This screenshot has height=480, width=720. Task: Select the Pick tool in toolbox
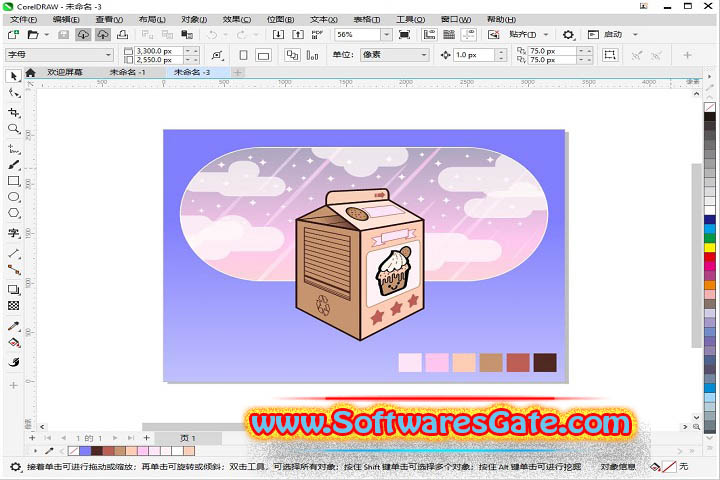tap(14, 76)
